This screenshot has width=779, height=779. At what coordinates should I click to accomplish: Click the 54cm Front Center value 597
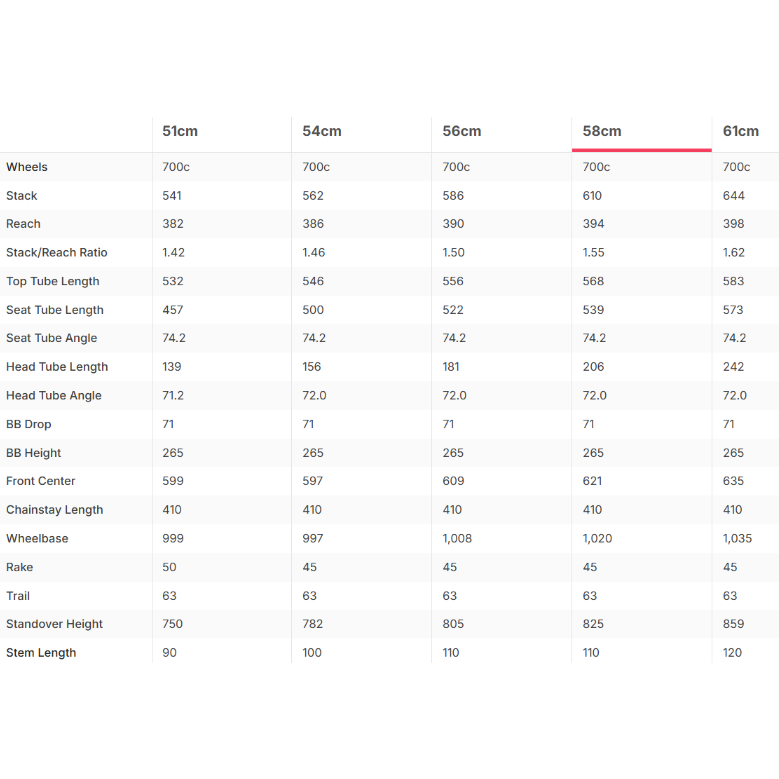pyautogui.click(x=312, y=481)
